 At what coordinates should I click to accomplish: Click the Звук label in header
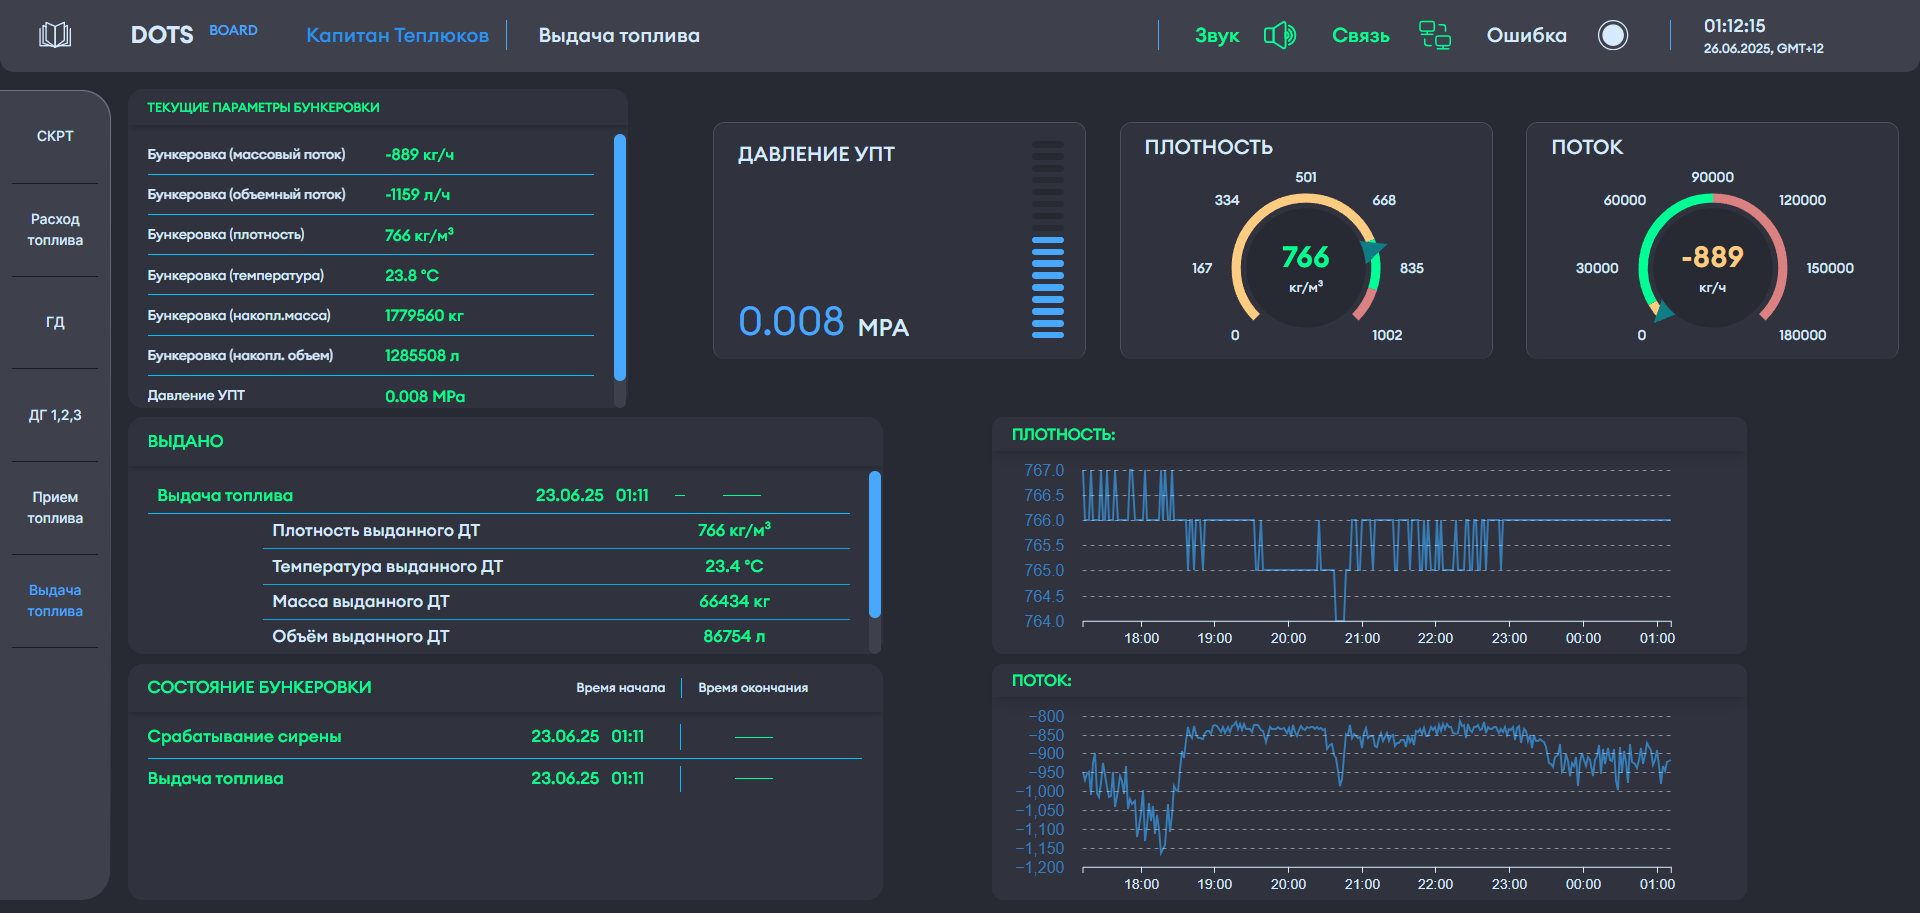pyautogui.click(x=1217, y=36)
